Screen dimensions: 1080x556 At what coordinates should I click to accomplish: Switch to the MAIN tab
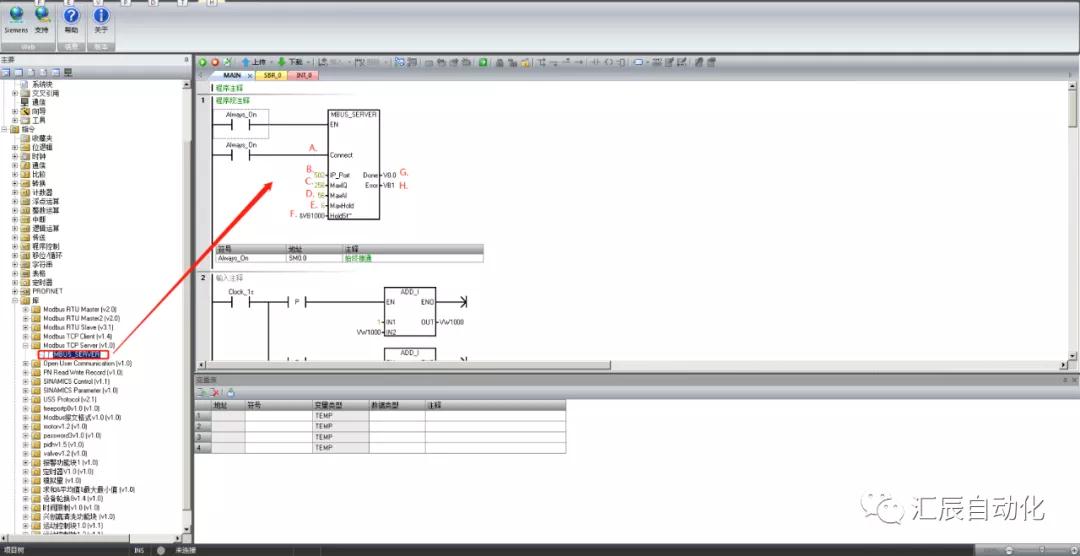232,75
